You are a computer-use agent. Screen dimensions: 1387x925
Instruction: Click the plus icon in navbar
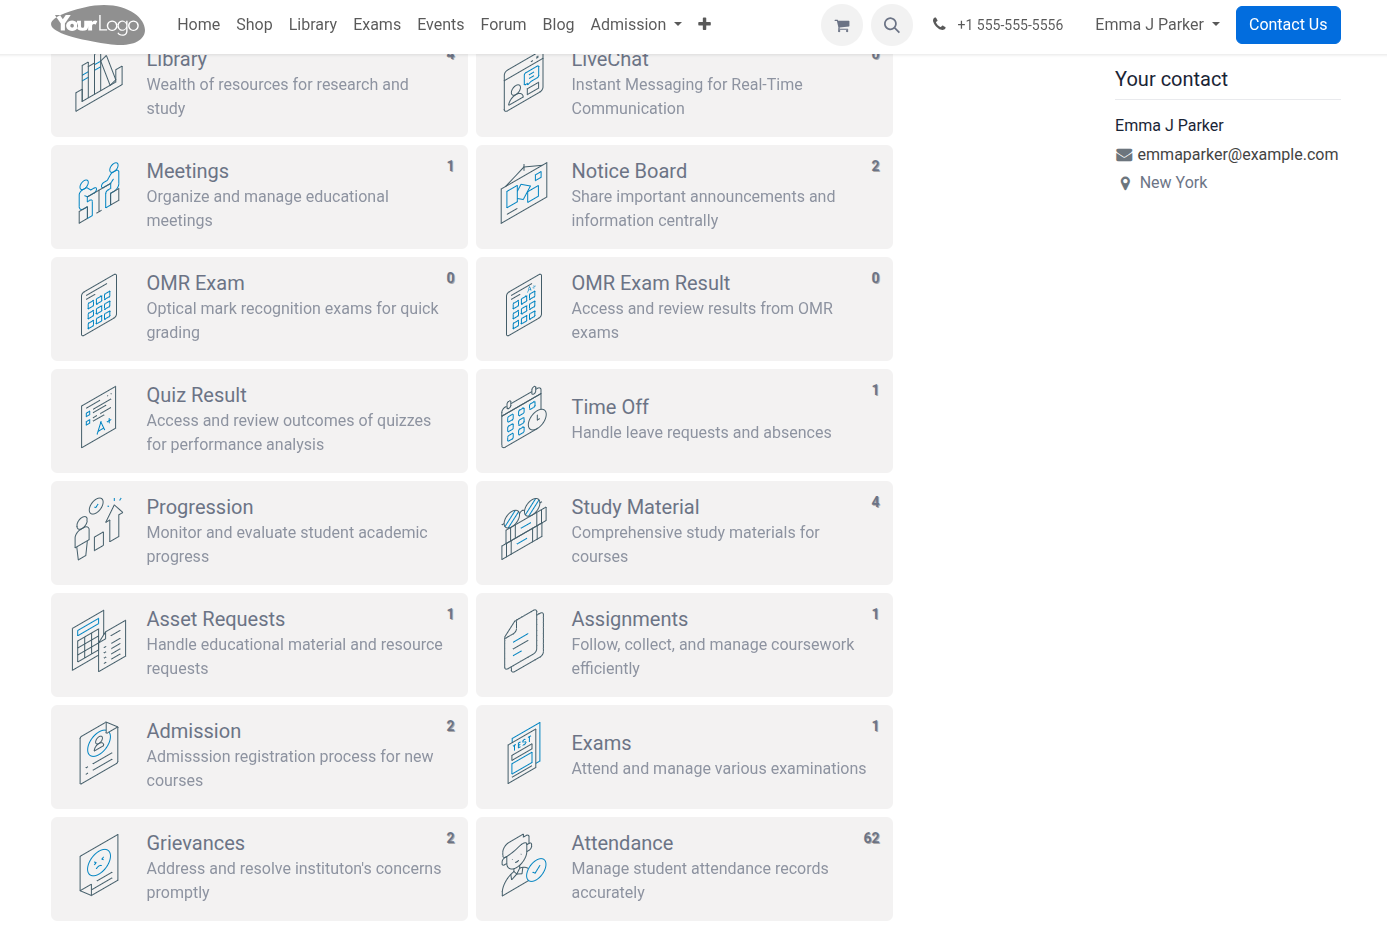point(704,24)
